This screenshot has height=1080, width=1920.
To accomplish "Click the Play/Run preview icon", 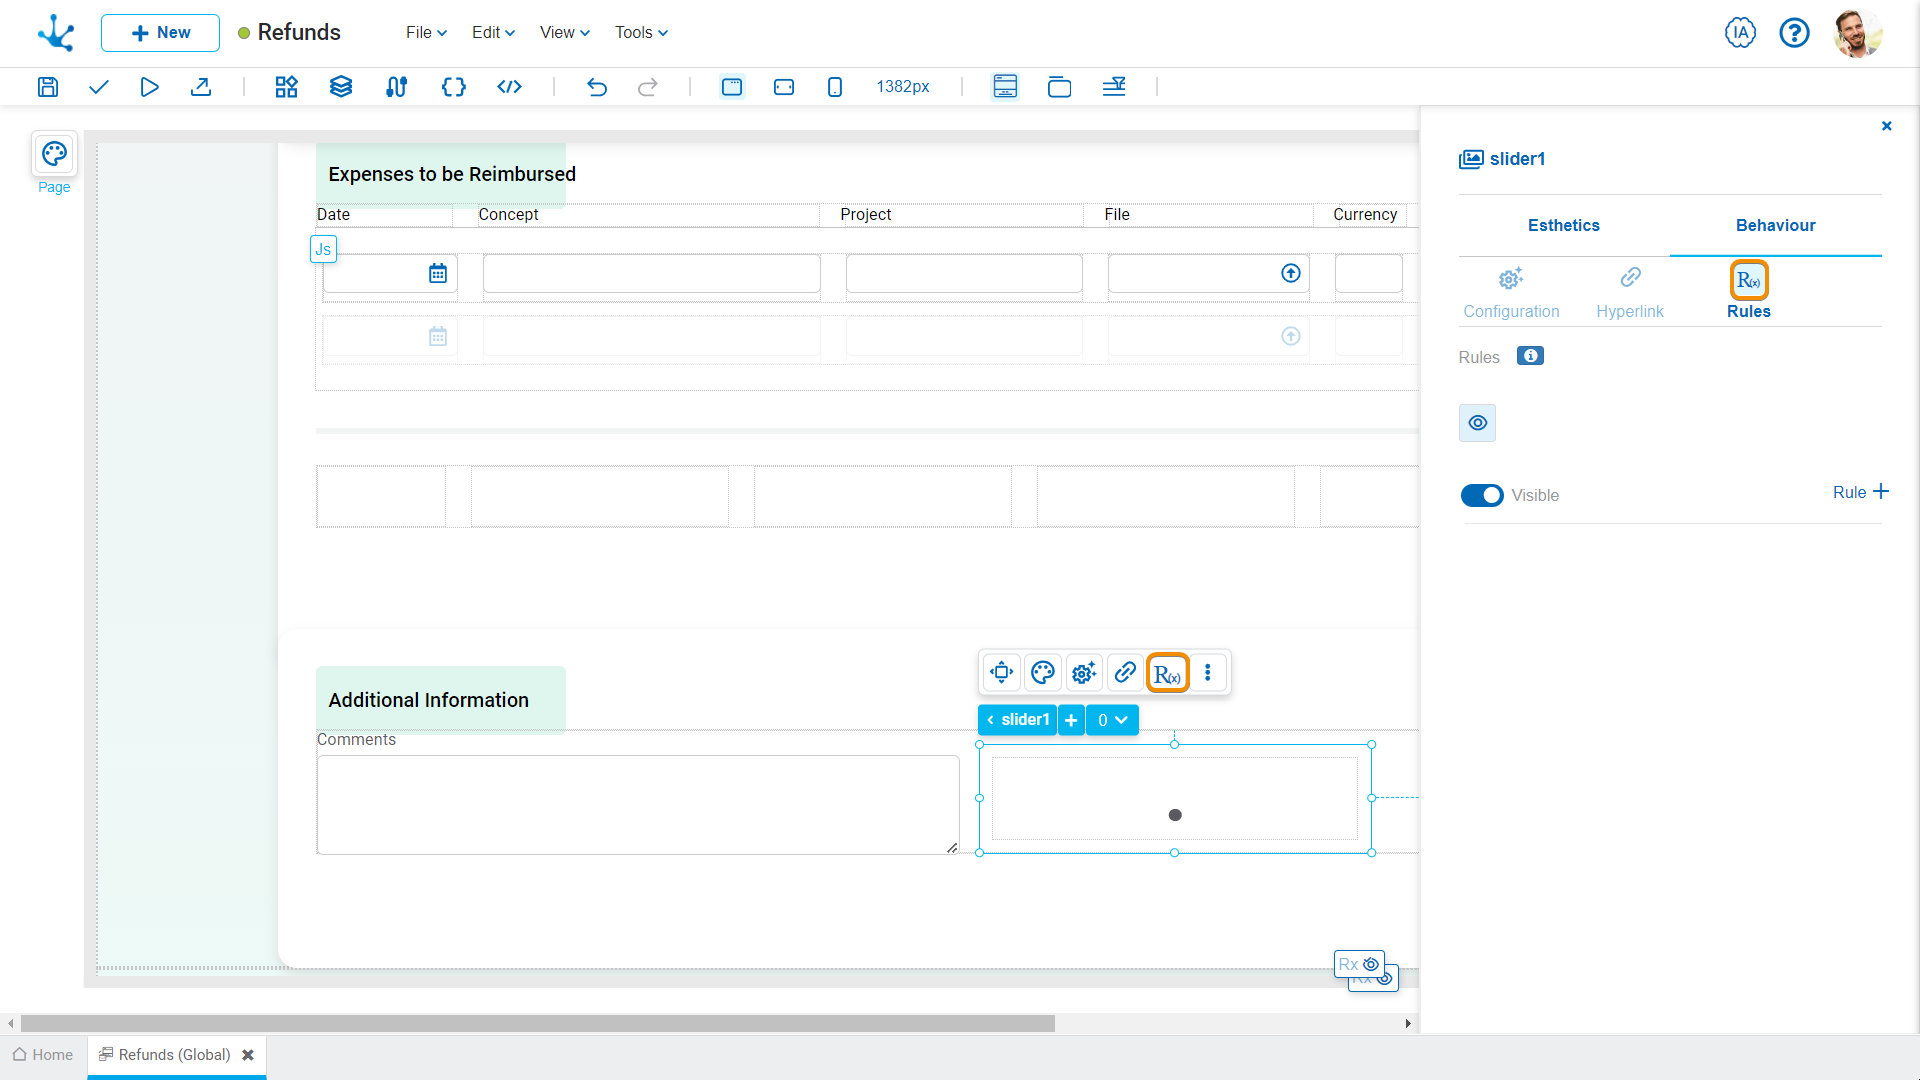I will [149, 87].
